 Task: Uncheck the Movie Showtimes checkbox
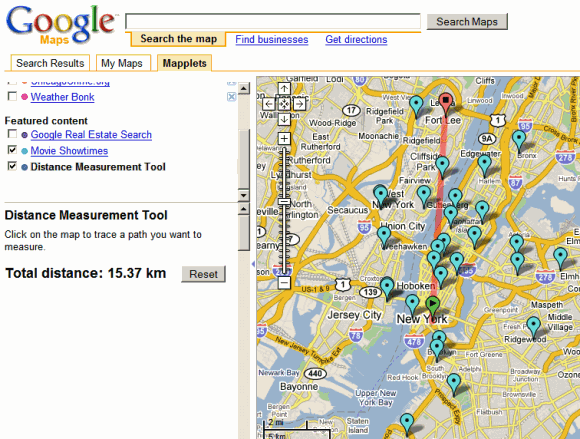pos(12,150)
